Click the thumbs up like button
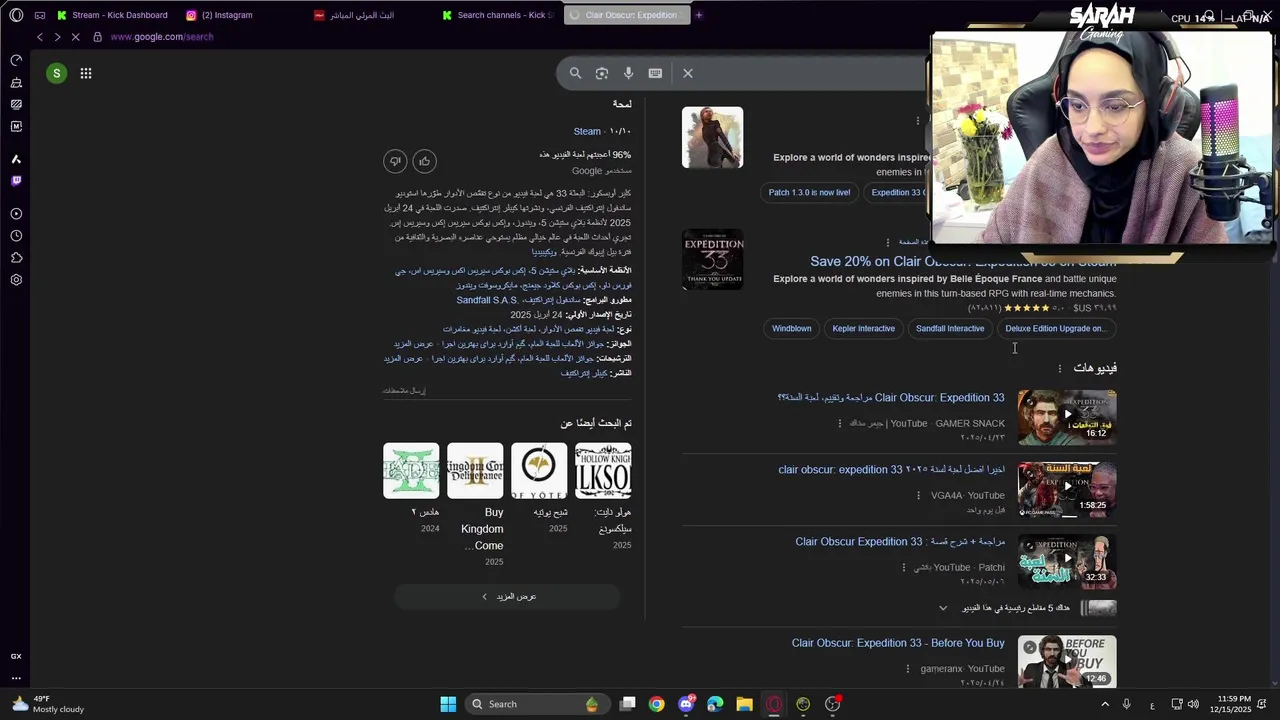 425,161
